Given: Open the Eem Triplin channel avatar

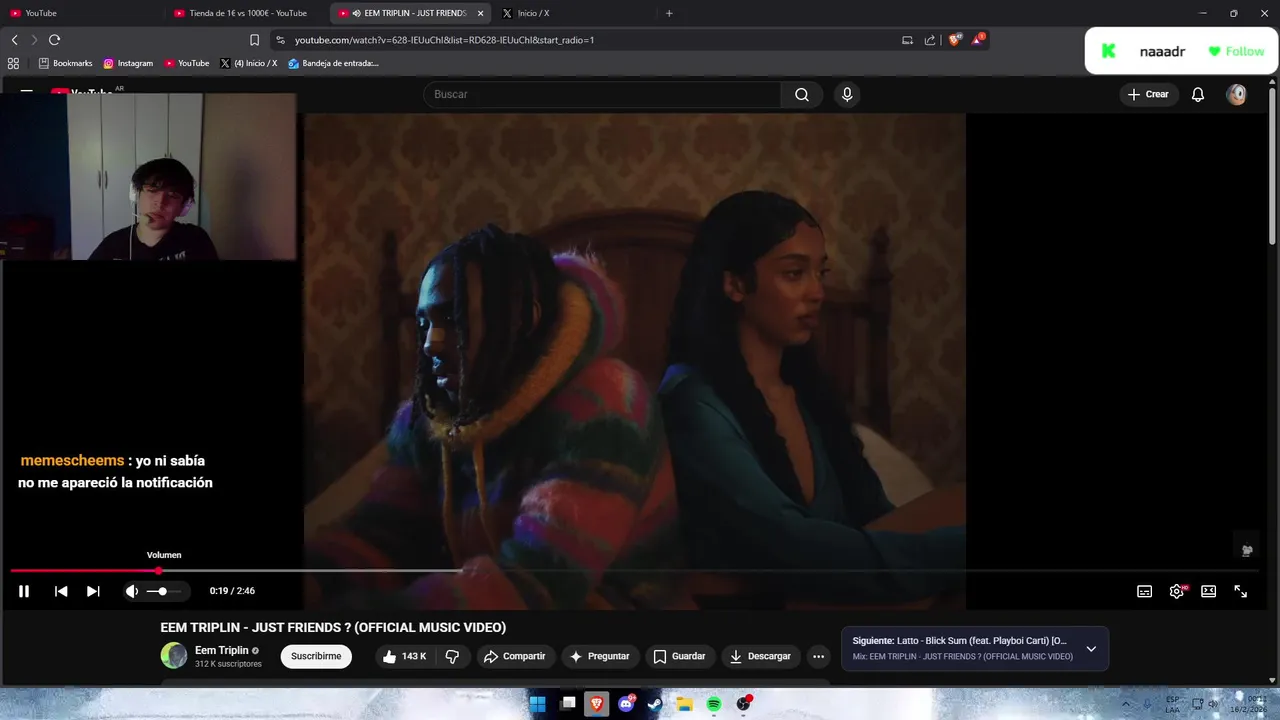Looking at the screenshot, I should point(174,656).
